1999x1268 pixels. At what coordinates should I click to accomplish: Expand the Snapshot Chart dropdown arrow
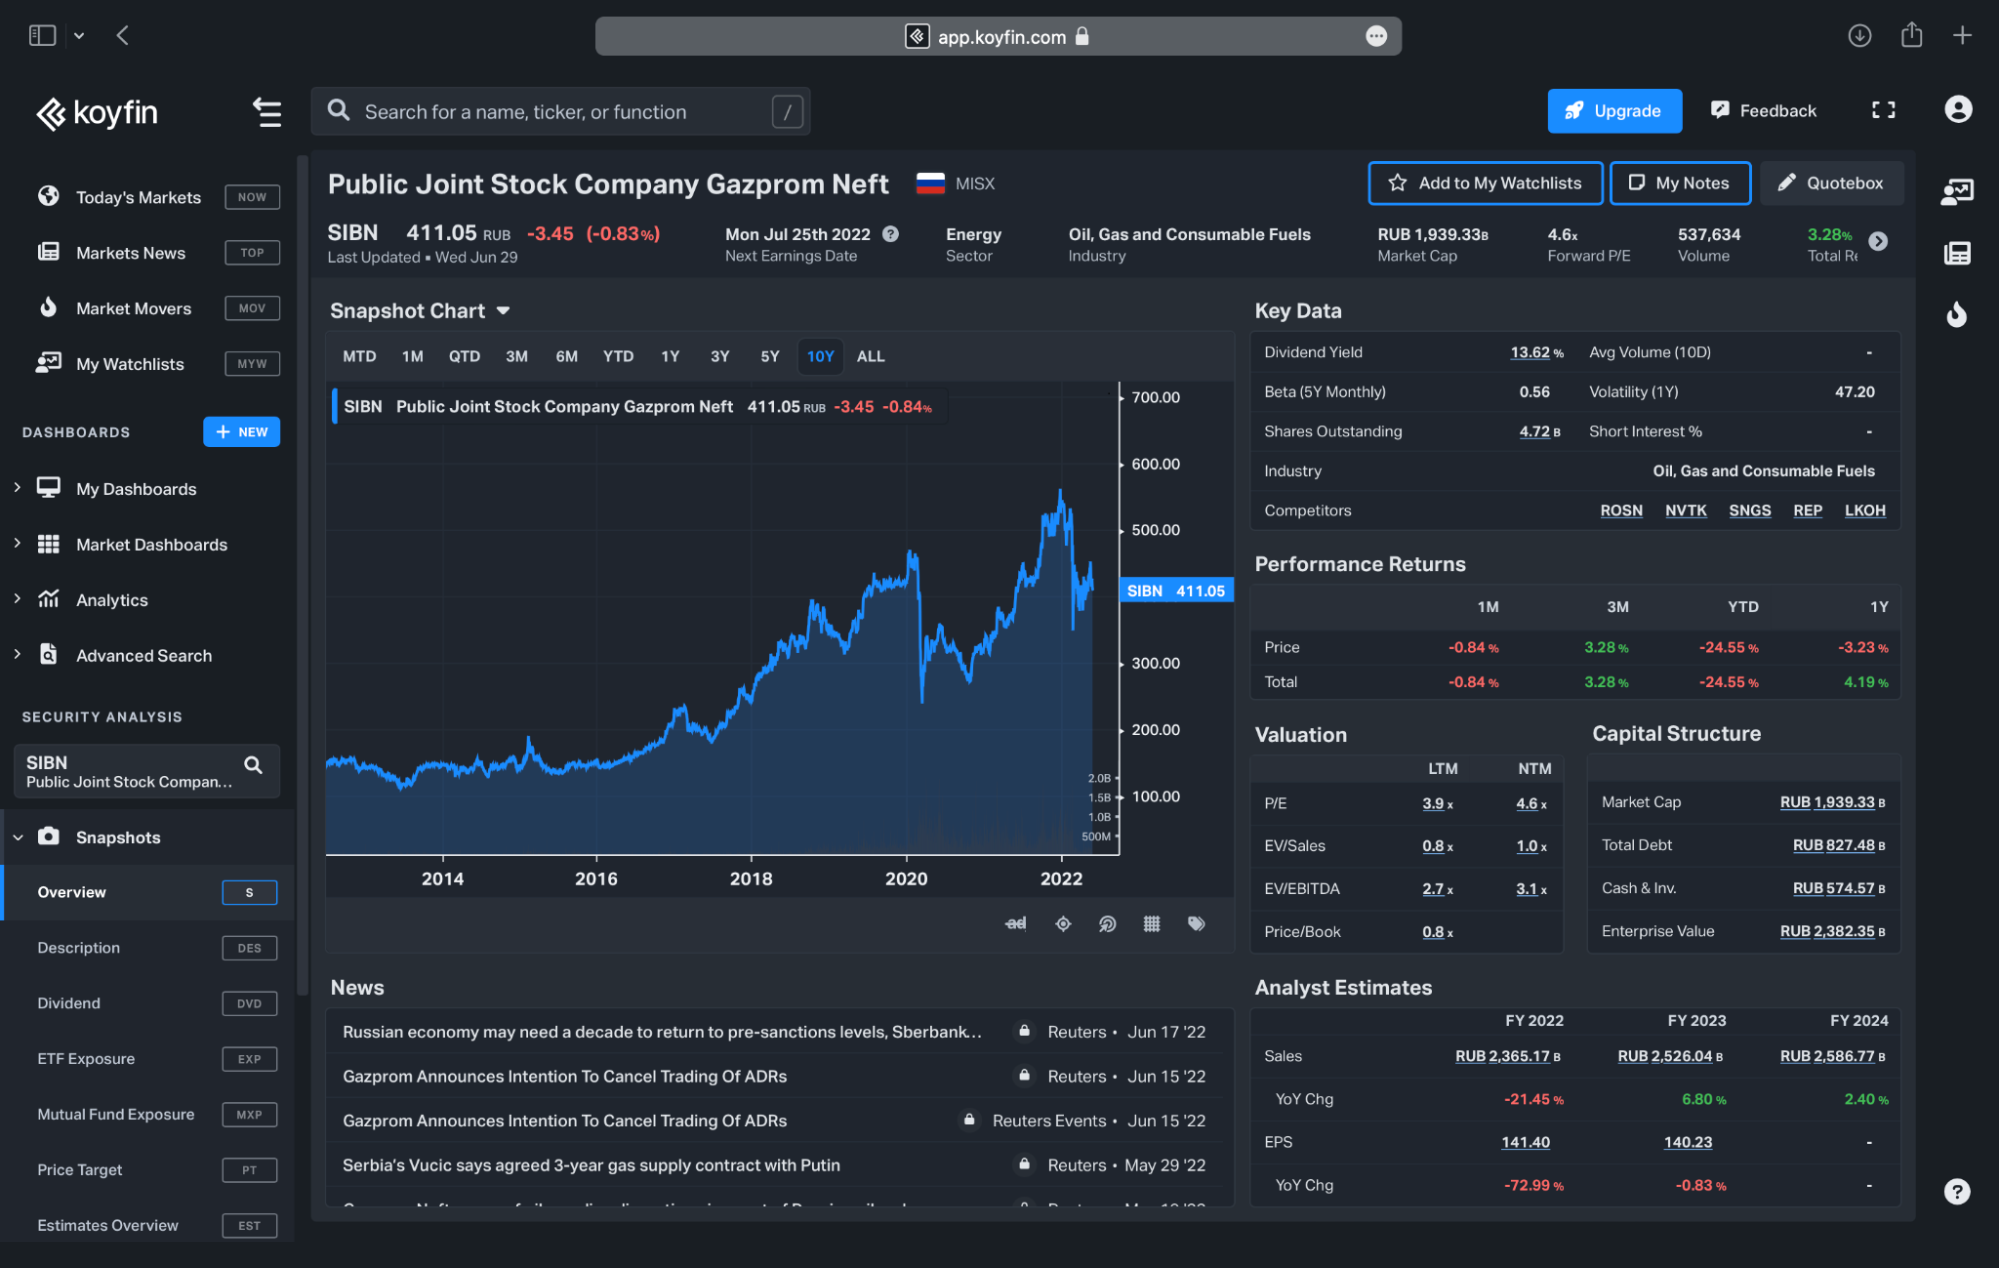point(506,309)
